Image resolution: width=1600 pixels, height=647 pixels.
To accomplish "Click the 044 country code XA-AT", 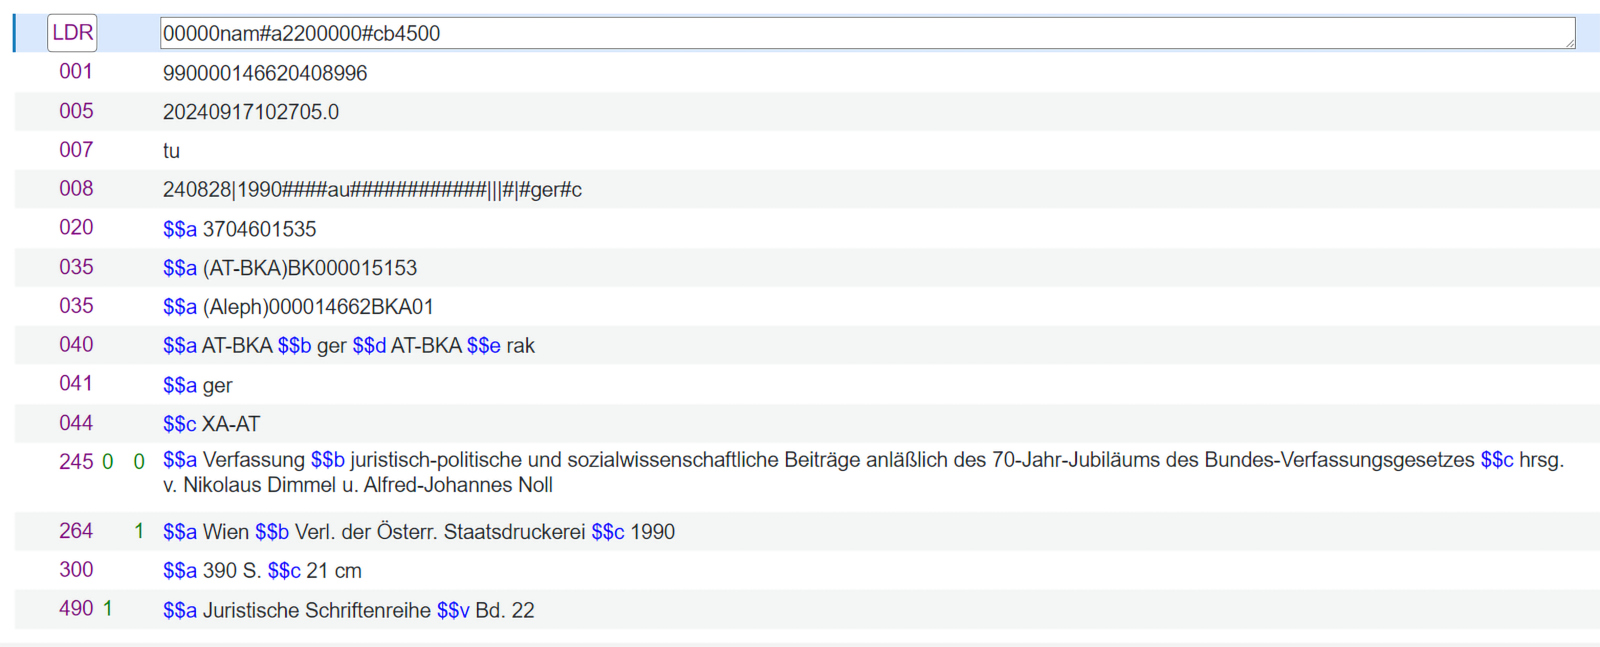I will pyautogui.click(x=231, y=424).
